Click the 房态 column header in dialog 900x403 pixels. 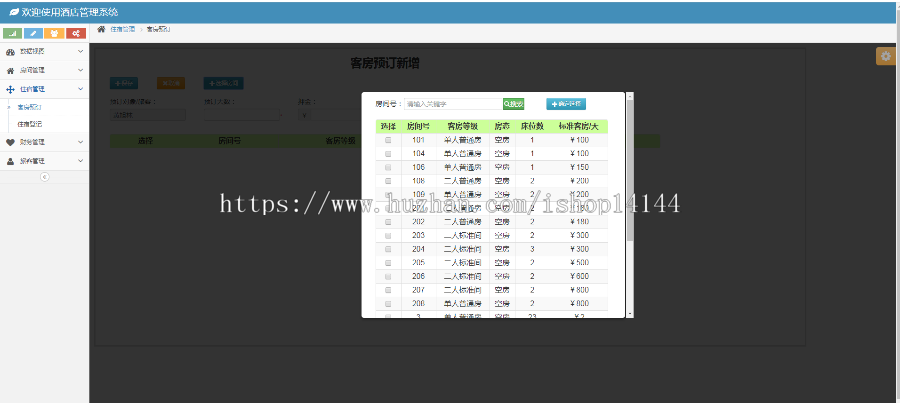point(502,126)
